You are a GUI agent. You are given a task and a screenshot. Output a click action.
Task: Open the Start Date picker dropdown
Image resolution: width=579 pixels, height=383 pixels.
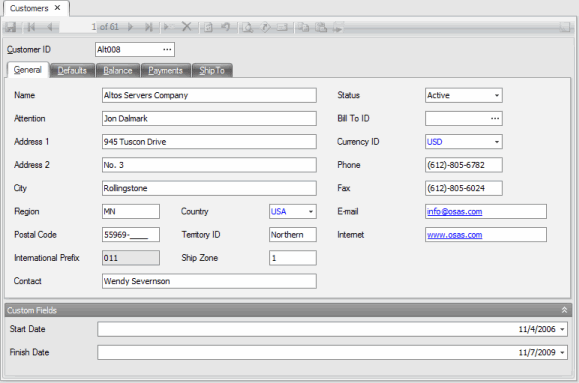click(562, 329)
